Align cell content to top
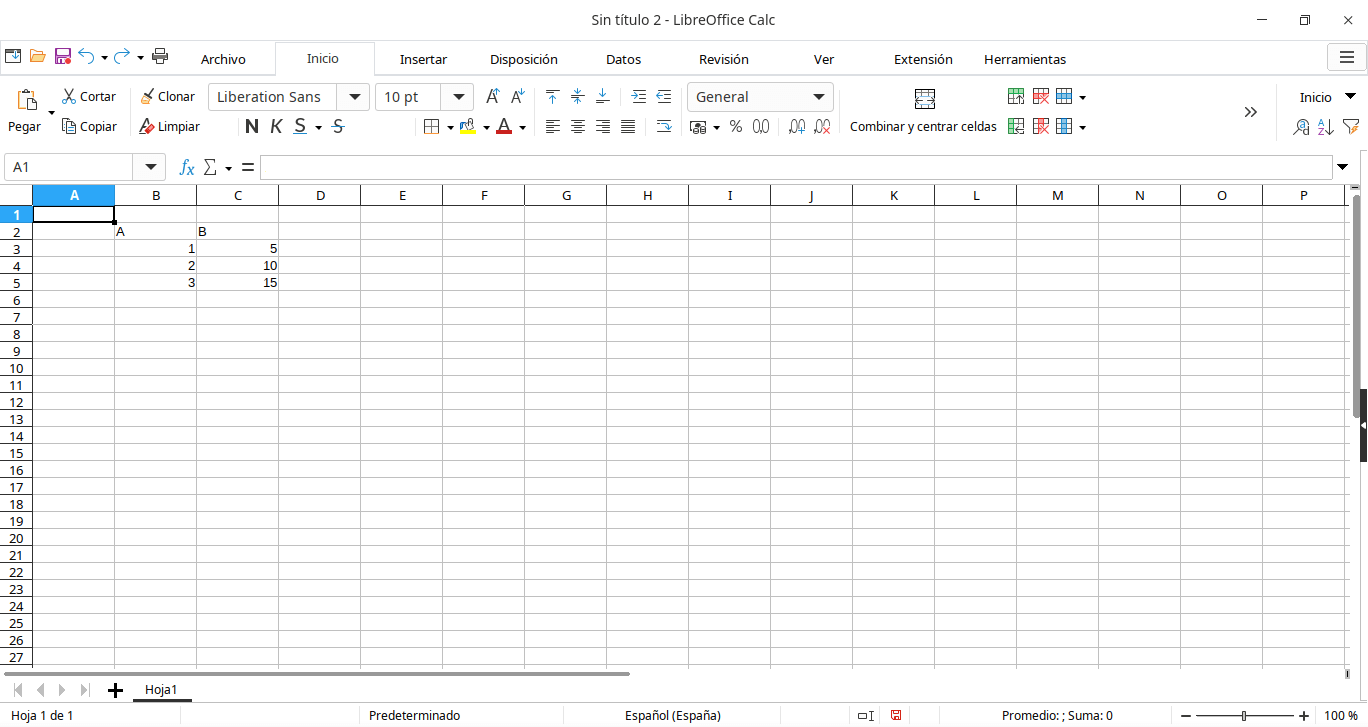 pos(552,97)
